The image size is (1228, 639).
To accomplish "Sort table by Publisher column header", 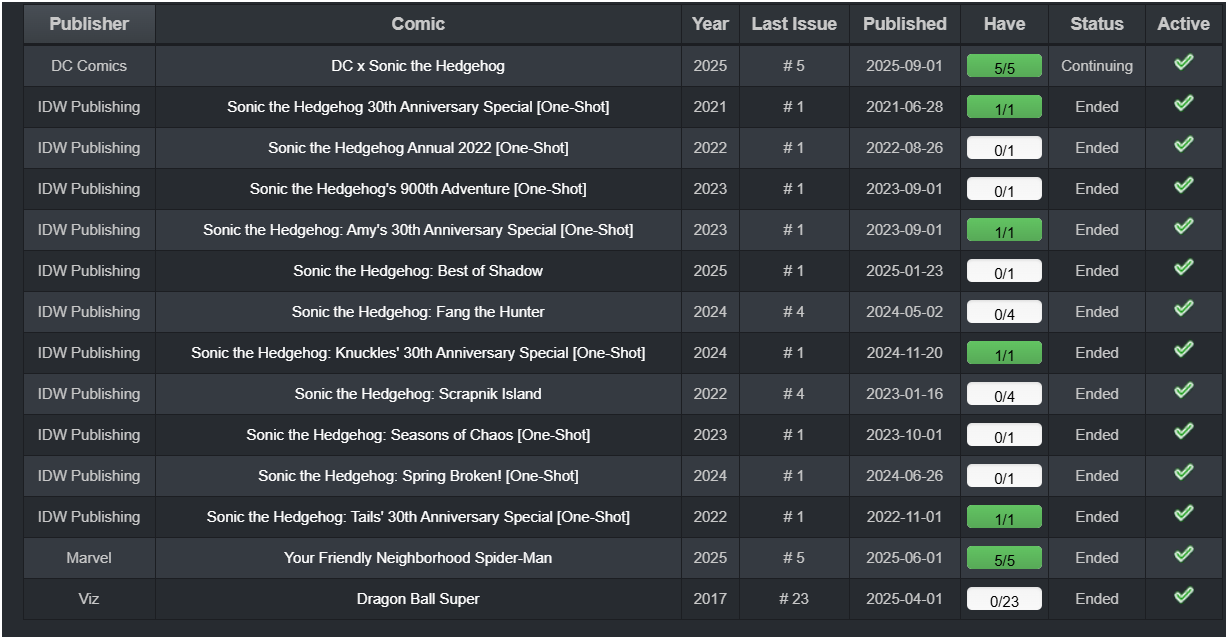I will tap(89, 24).
